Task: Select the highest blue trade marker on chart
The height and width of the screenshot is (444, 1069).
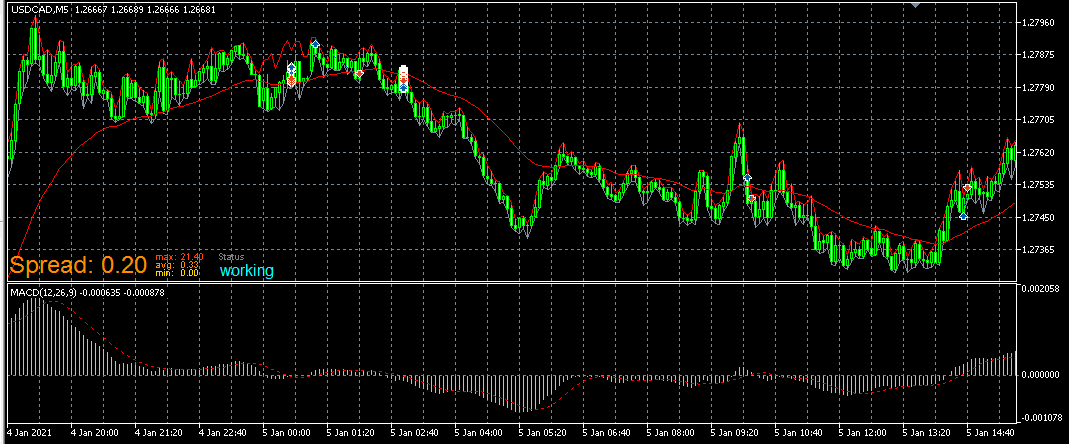Action: pyautogui.click(x=315, y=44)
